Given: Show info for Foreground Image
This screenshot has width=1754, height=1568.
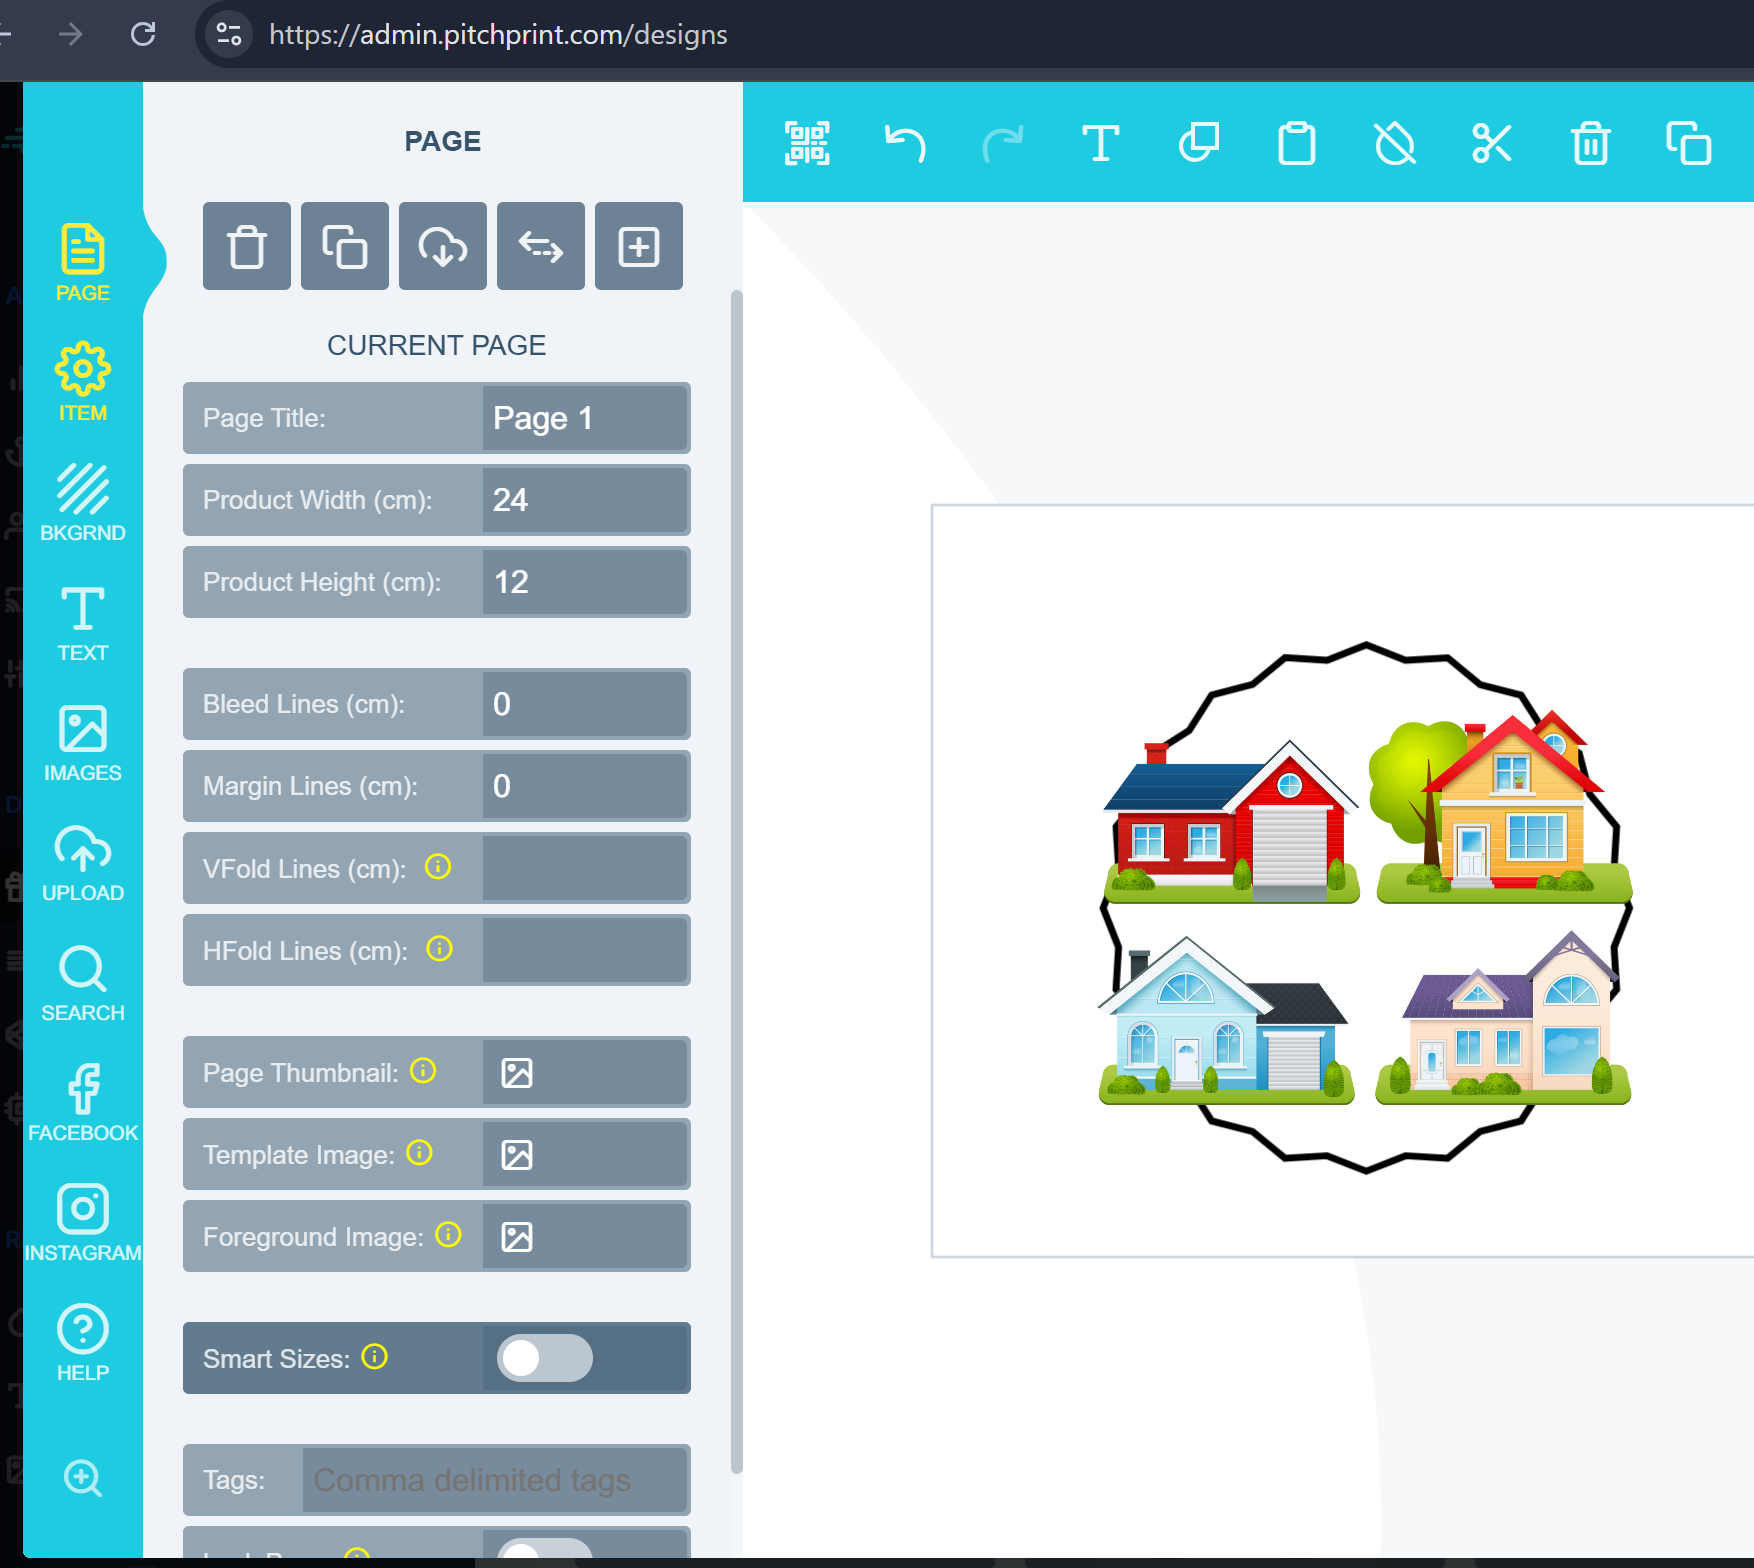Looking at the screenshot, I should (449, 1235).
